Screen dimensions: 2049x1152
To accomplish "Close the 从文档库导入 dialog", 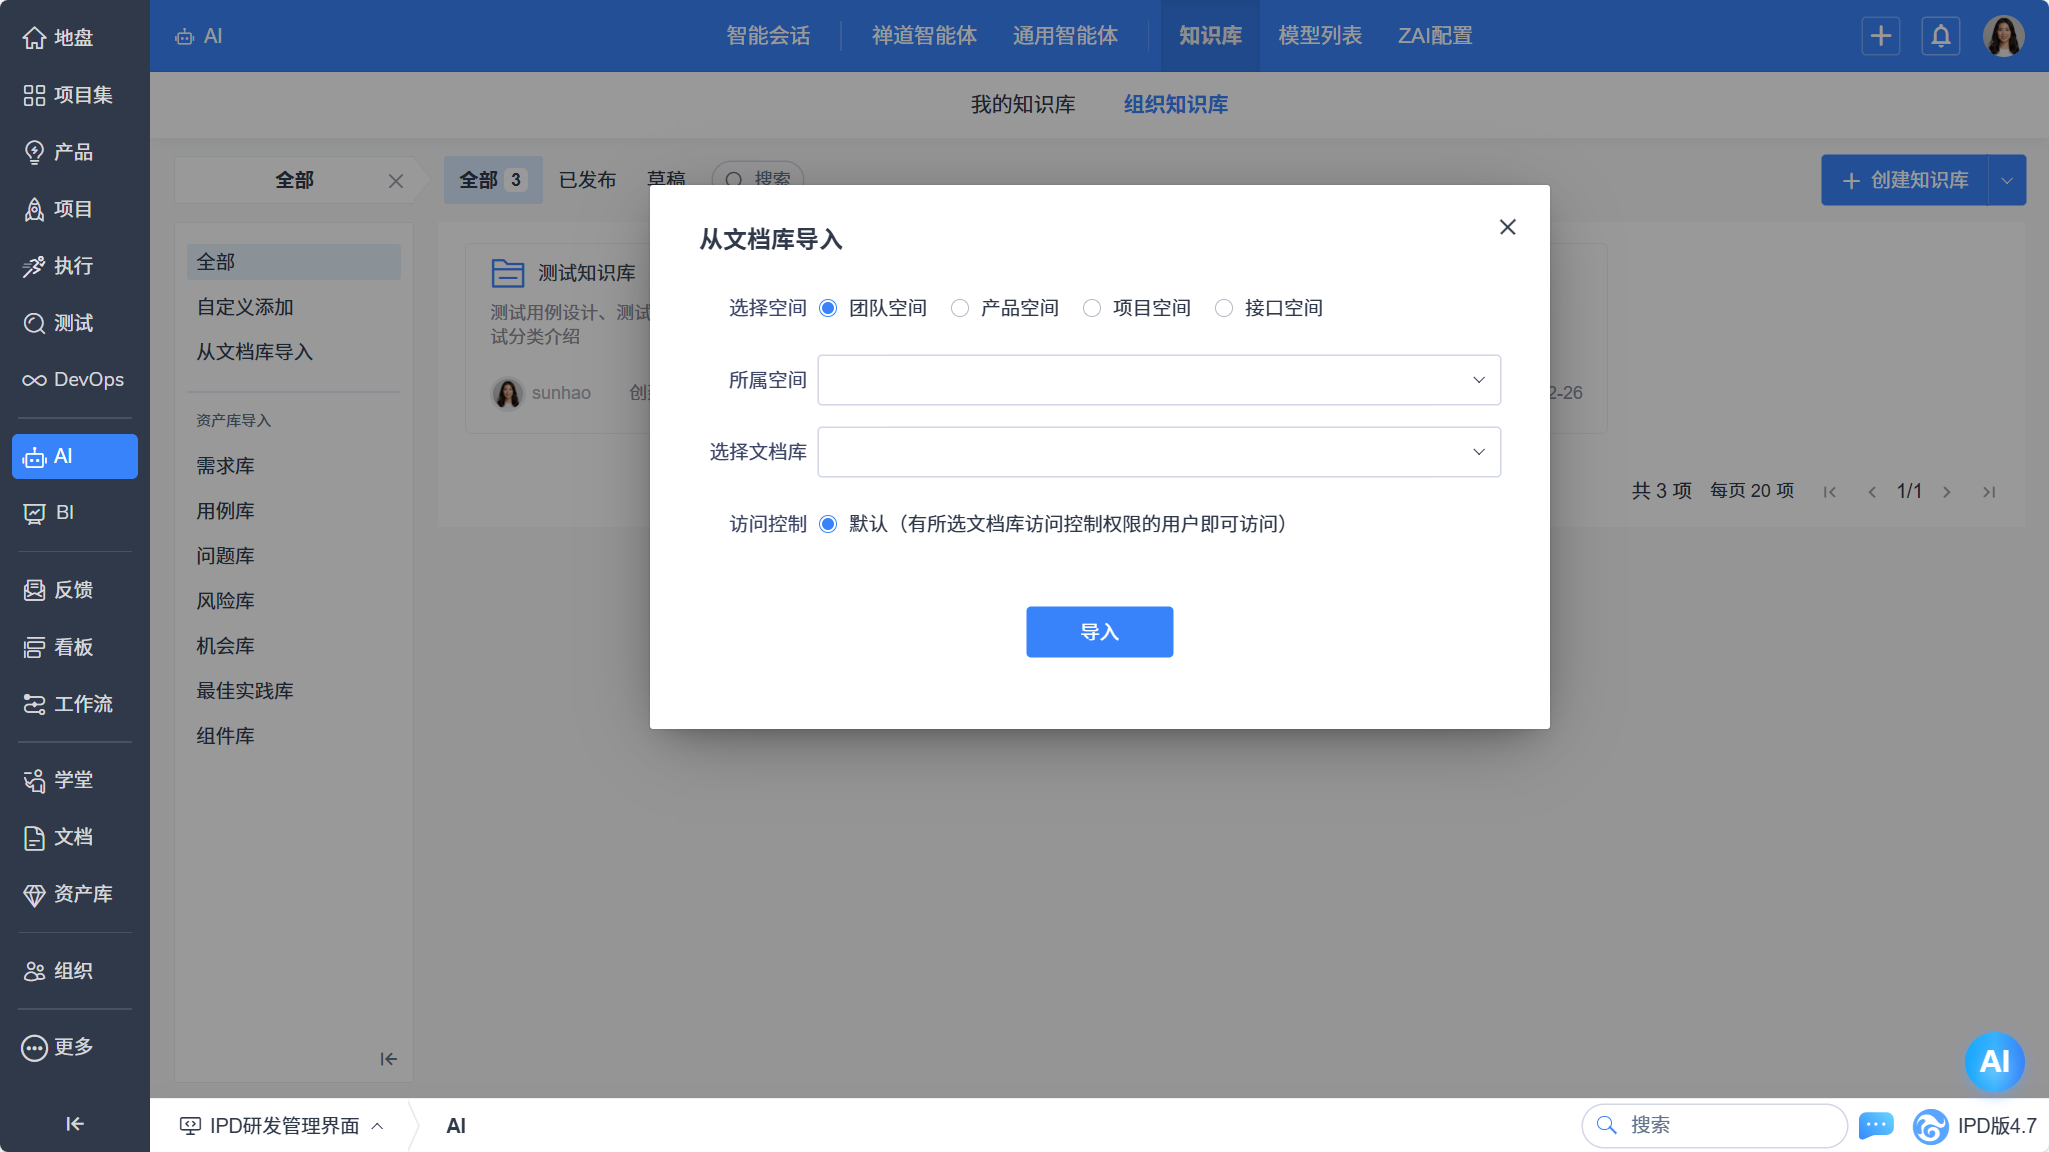I will 1507,227.
